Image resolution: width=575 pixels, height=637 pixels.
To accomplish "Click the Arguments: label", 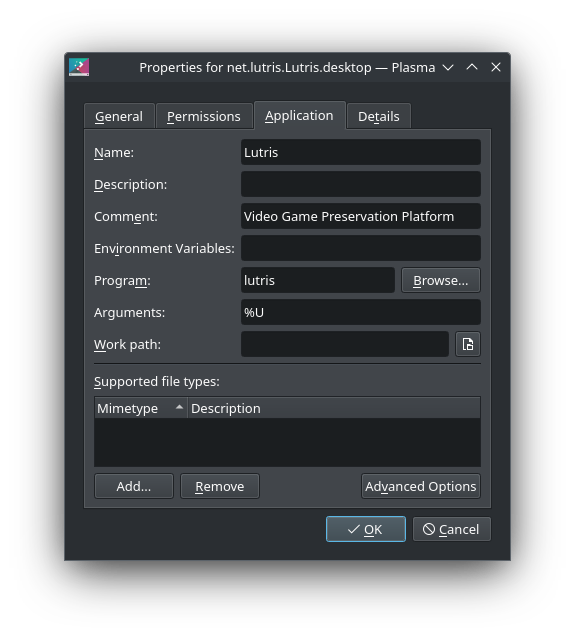I will point(130,313).
